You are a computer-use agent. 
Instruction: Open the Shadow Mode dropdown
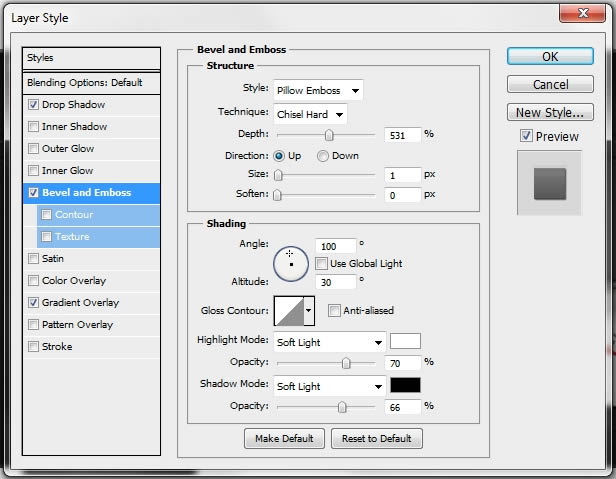tap(330, 386)
